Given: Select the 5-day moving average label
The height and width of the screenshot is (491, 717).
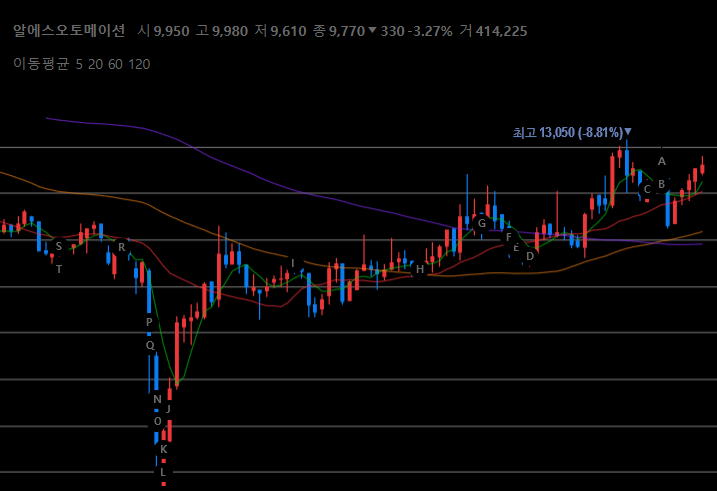Looking at the screenshot, I should coord(79,64).
